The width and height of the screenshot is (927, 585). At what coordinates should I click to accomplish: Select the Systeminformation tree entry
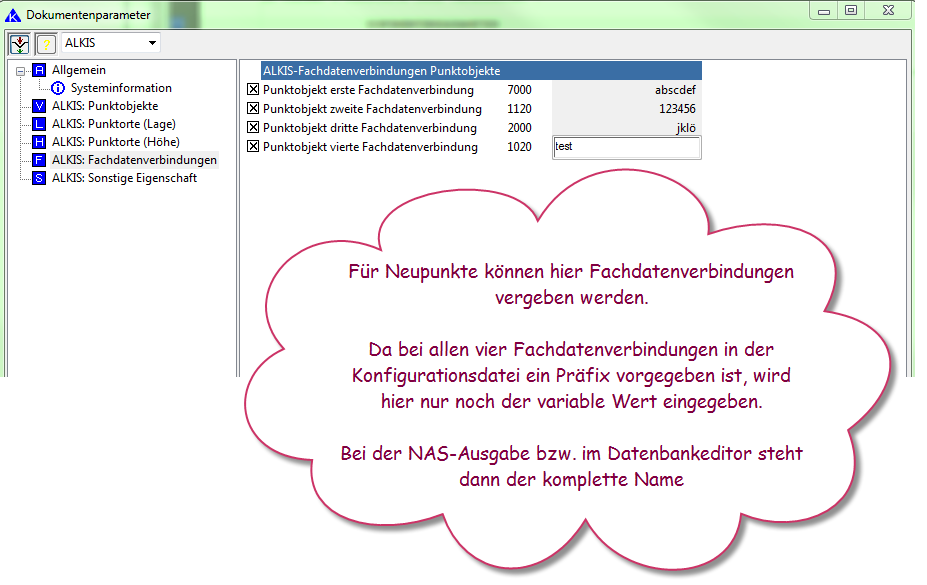[x=121, y=88]
